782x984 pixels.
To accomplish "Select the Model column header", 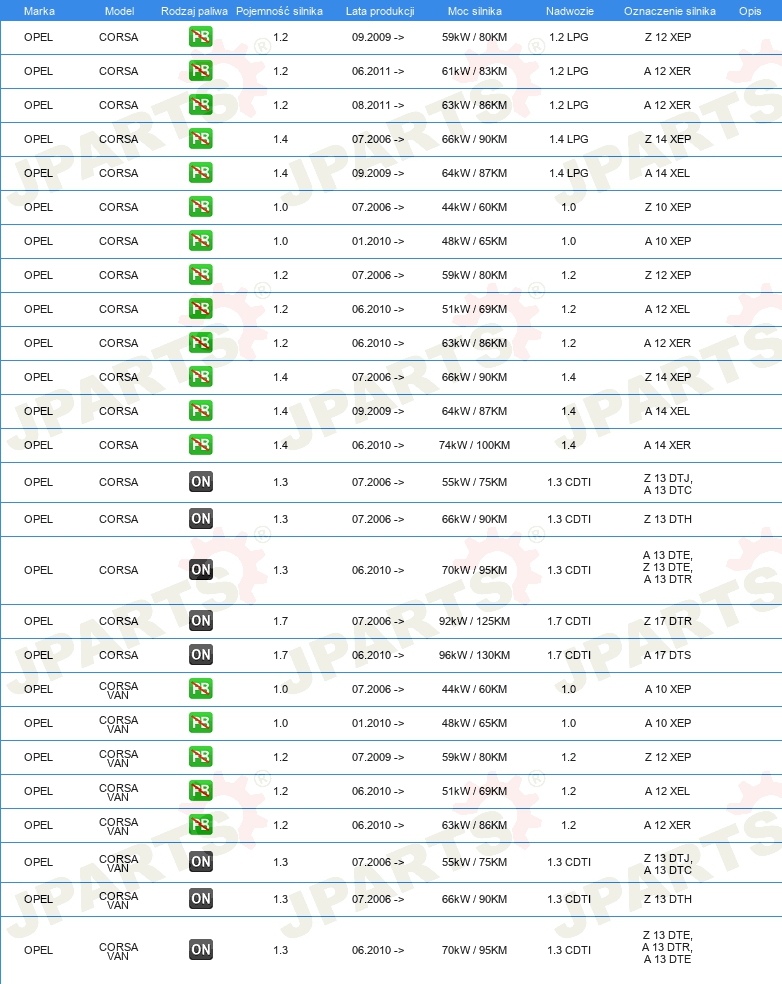I will pyautogui.click(x=119, y=11).
